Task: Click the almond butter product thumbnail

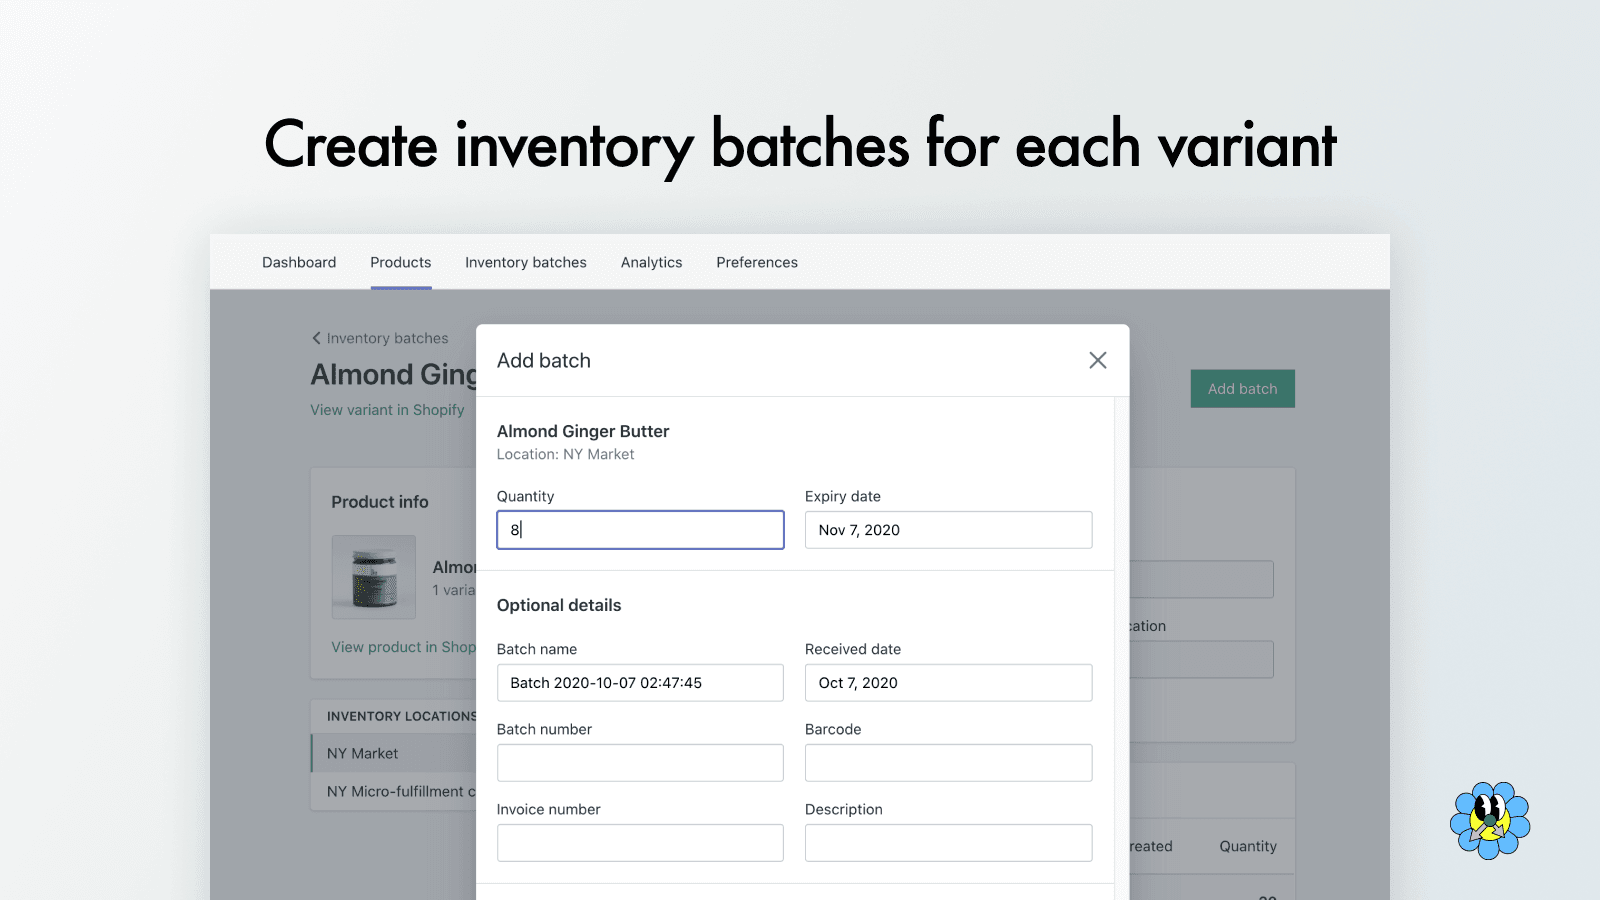Action: coord(374,577)
